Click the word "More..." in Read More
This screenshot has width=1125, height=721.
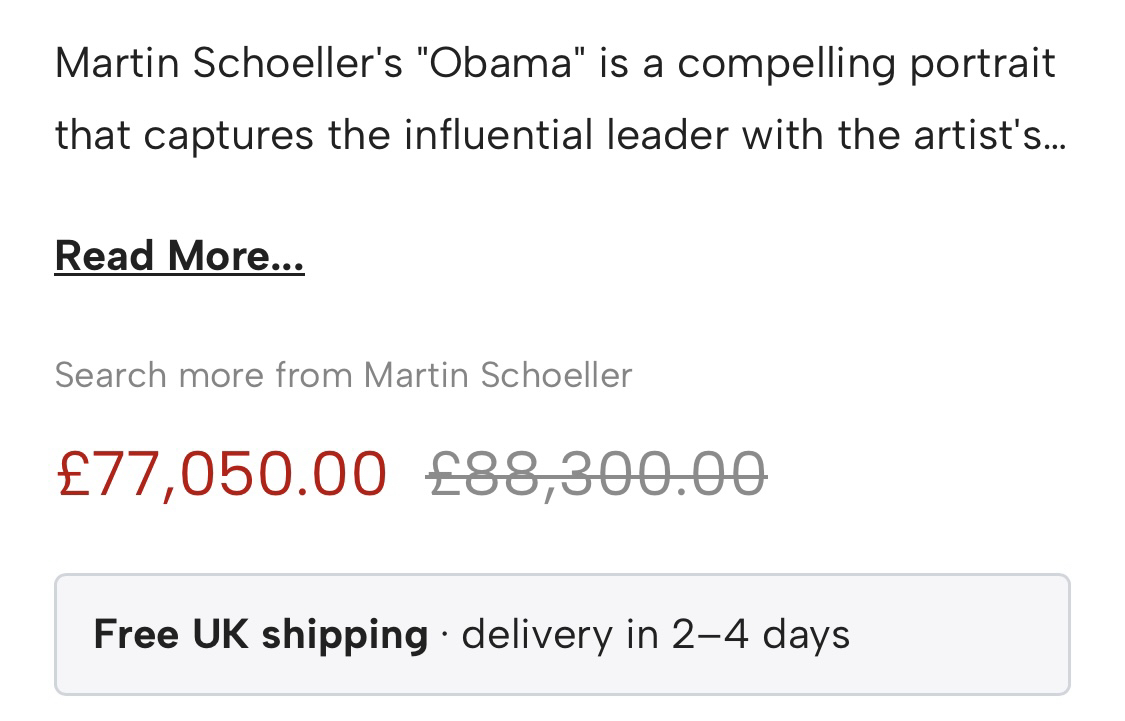point(236,256)
